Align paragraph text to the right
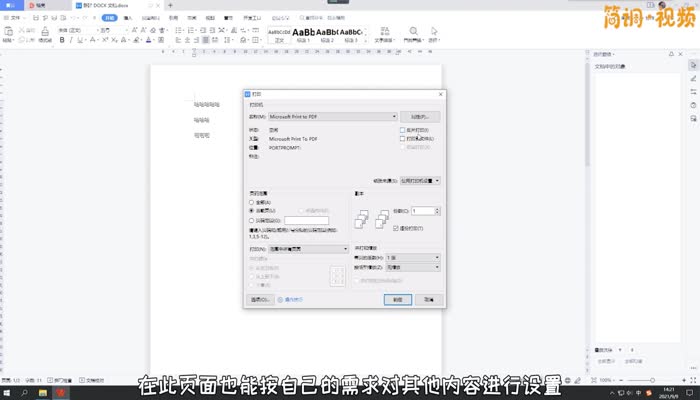This screenshot has height=400, width=700. [x=196, y=40]
